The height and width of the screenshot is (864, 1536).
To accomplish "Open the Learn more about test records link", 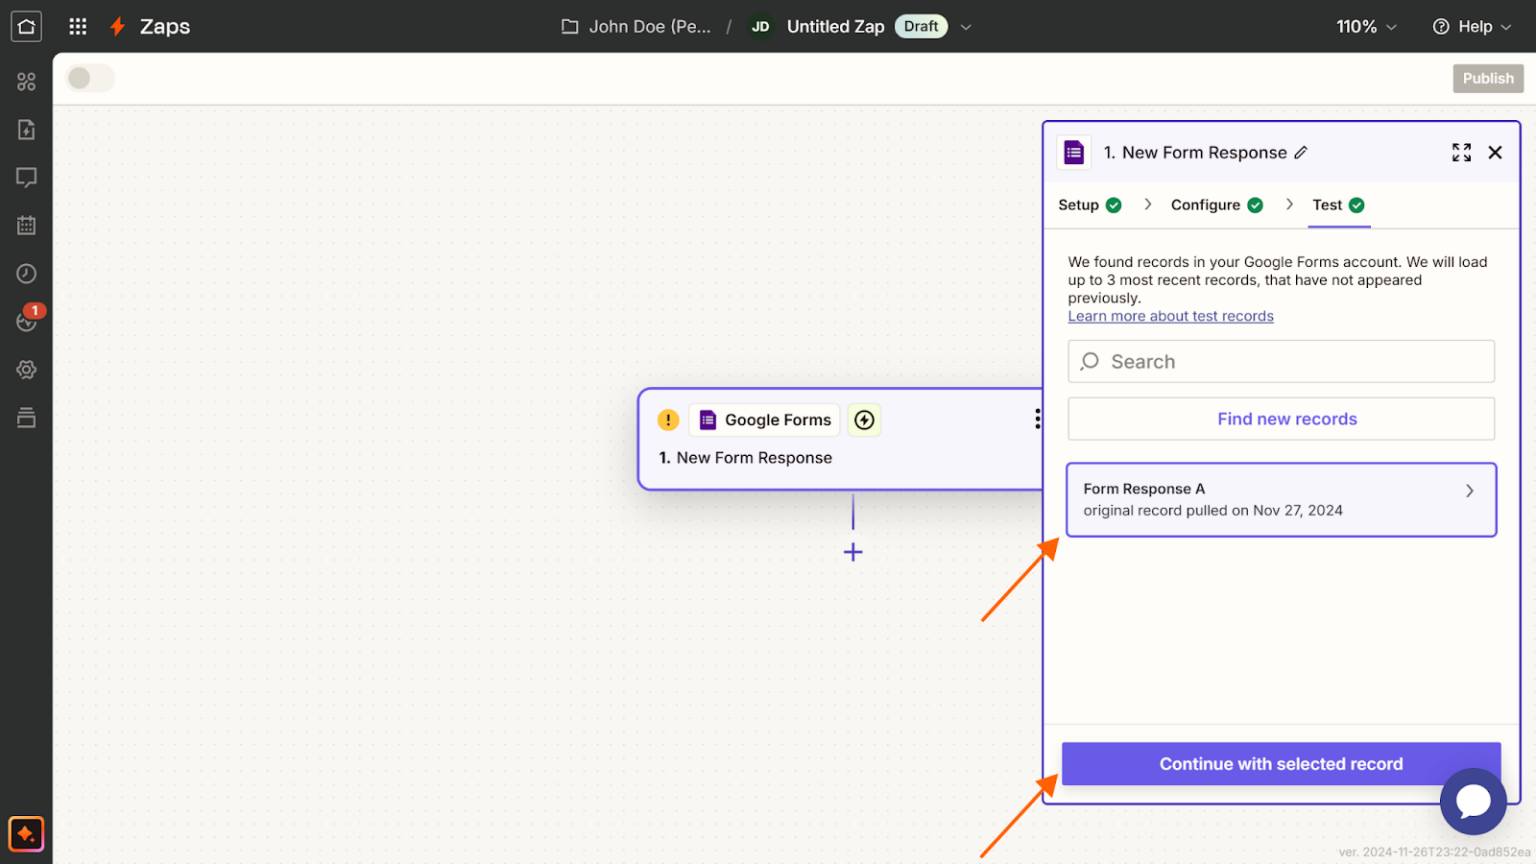I will click(x=1170, y=315).
